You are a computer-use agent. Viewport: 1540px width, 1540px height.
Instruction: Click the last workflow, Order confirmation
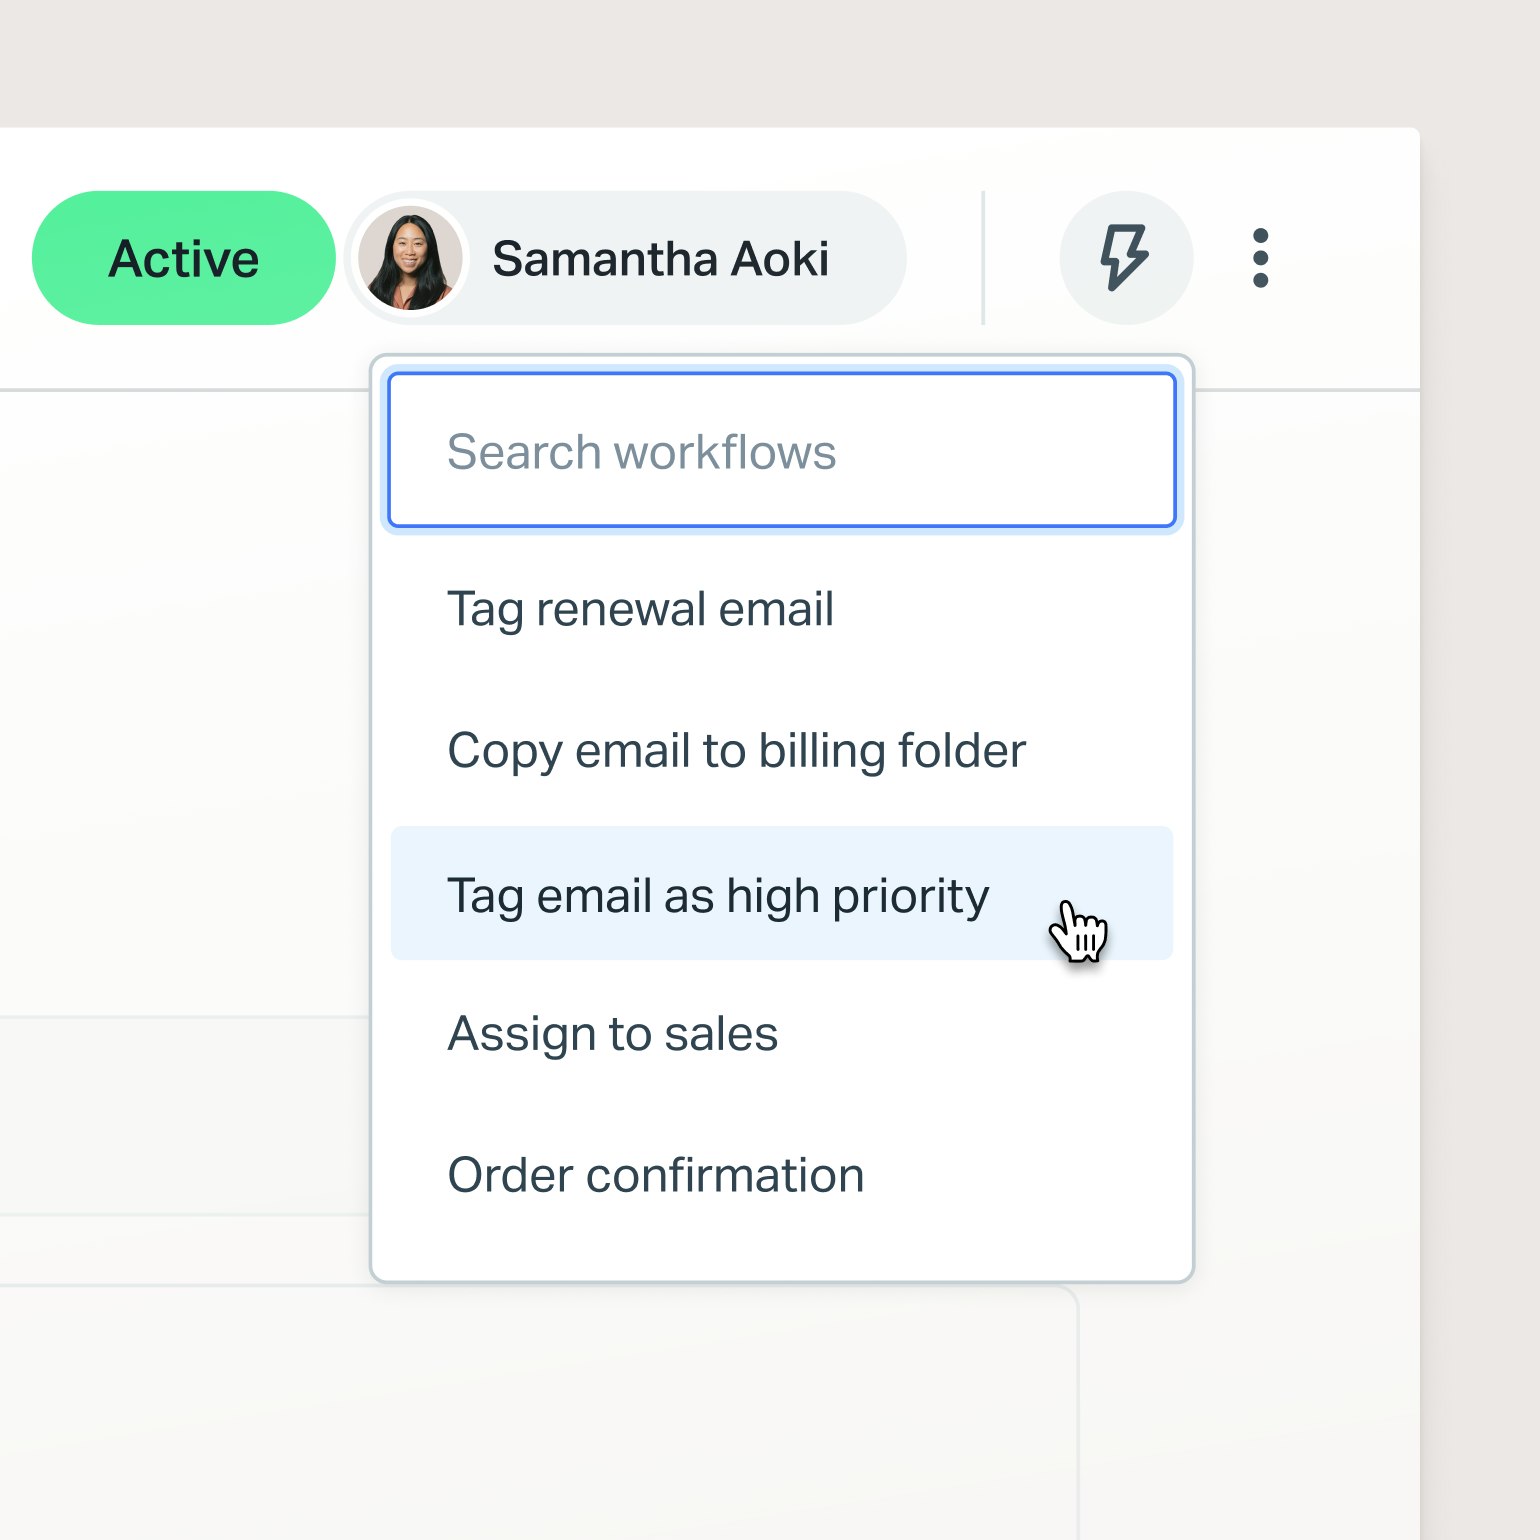point(655,1175)
